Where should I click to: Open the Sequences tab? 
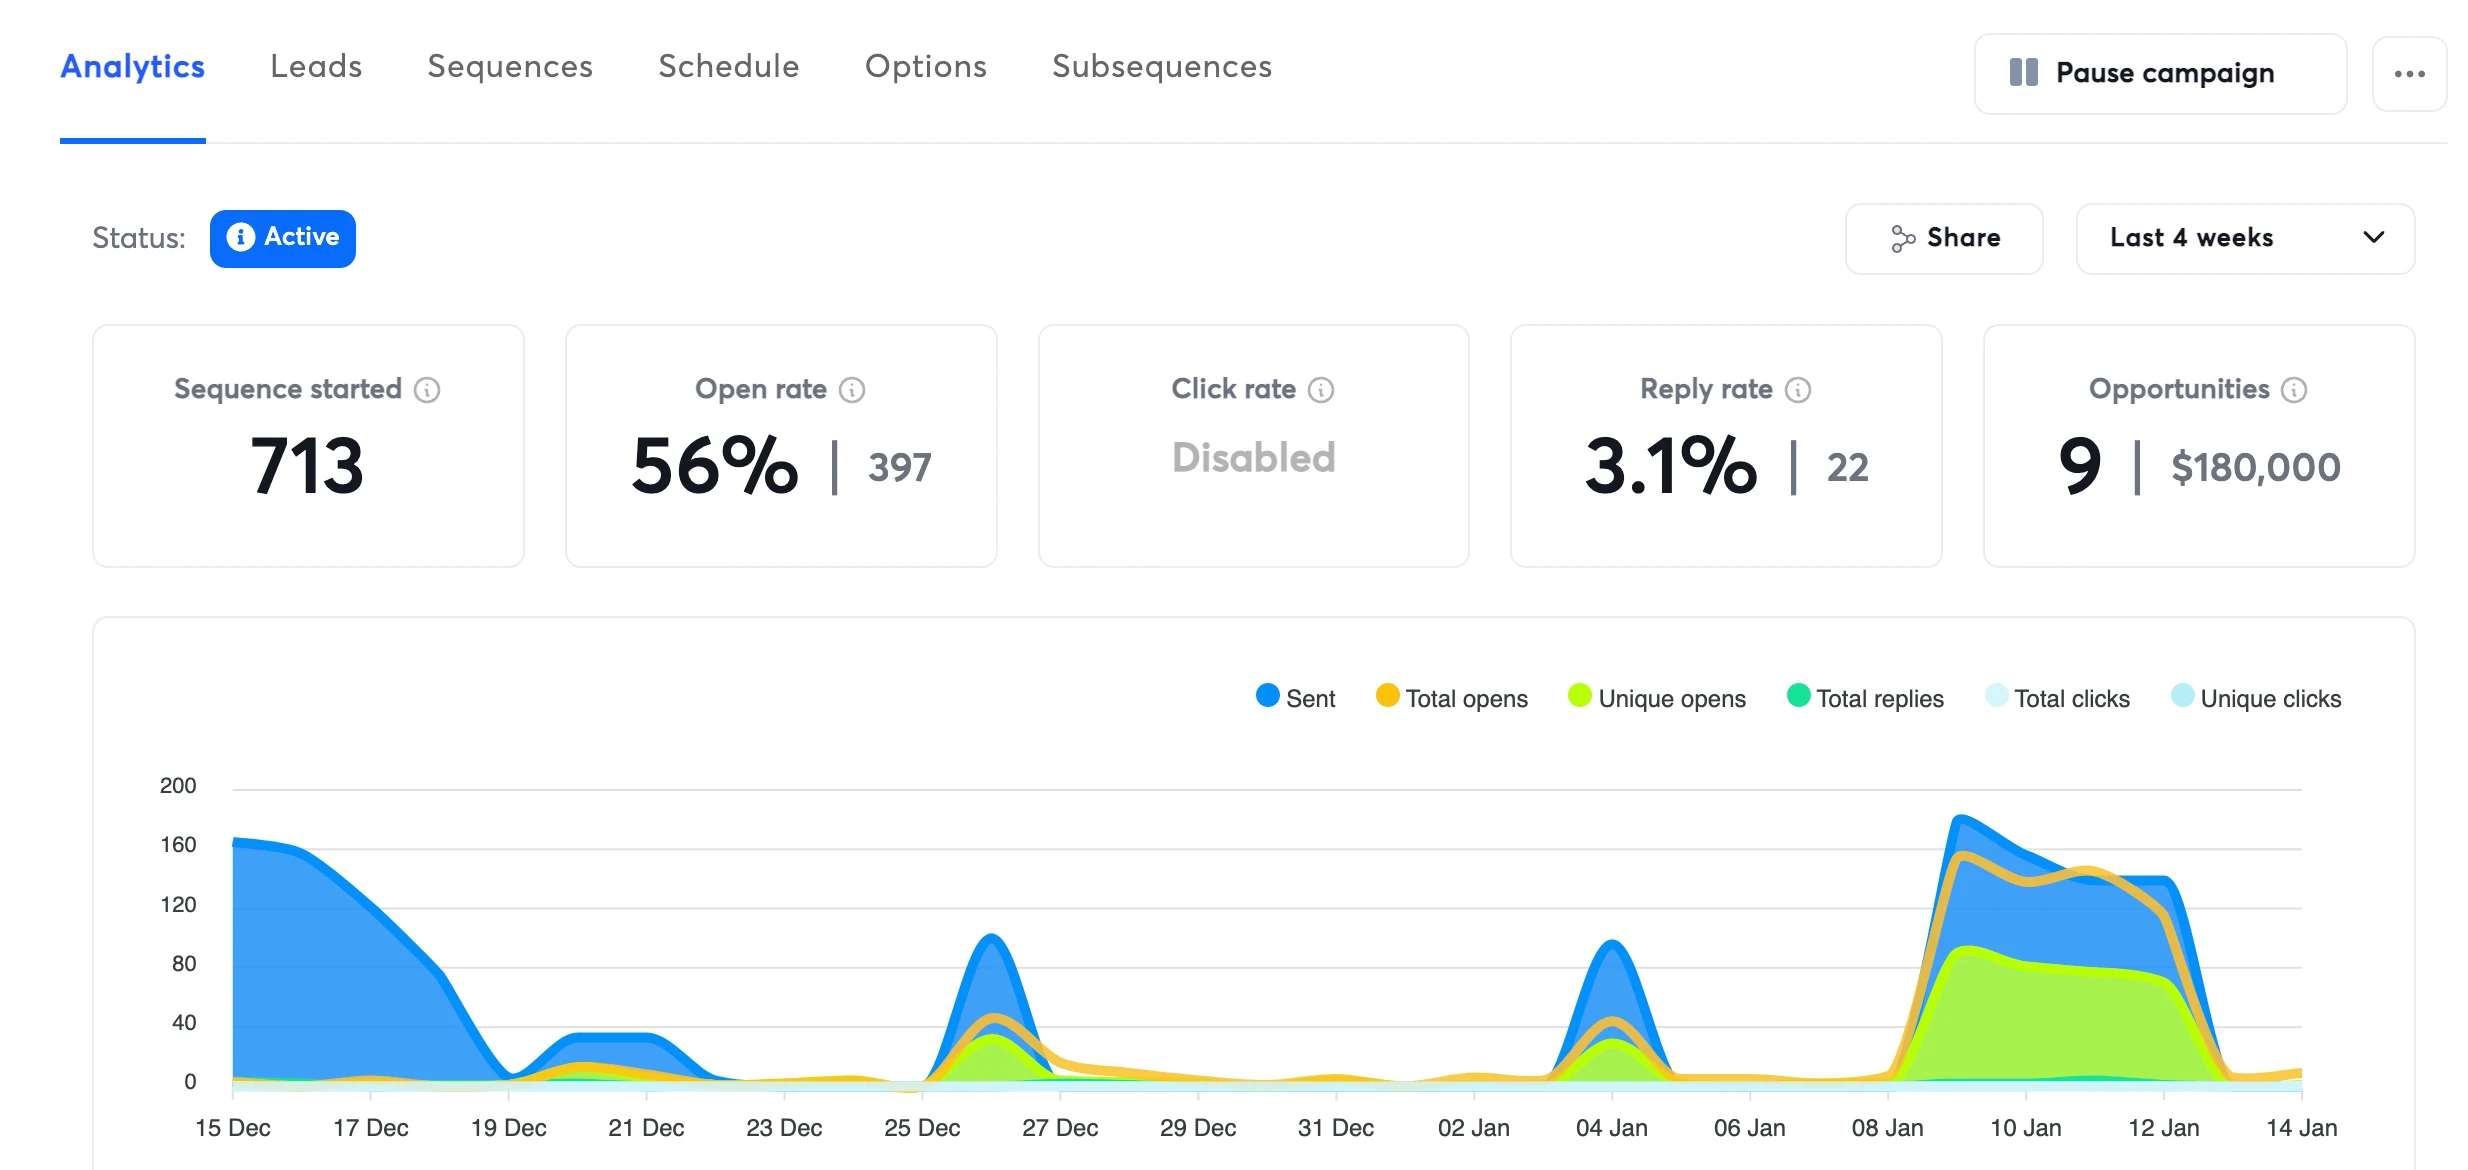[510, 67]
